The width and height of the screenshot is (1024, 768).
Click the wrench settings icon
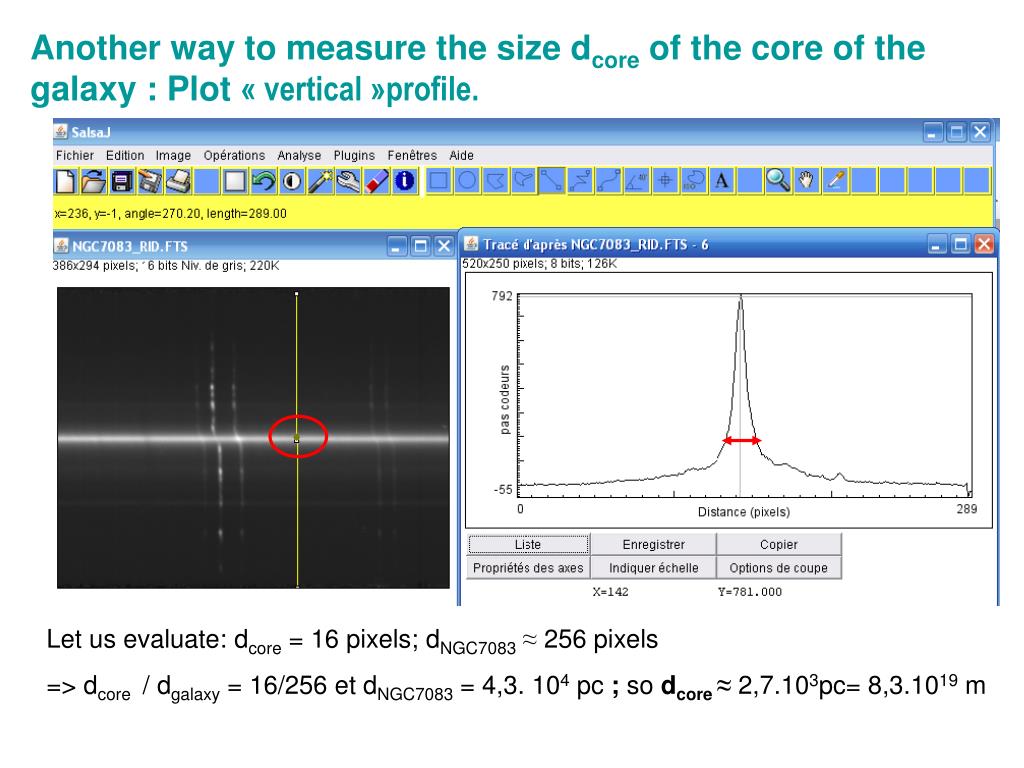pyautogui.click(x=348, y=181)
